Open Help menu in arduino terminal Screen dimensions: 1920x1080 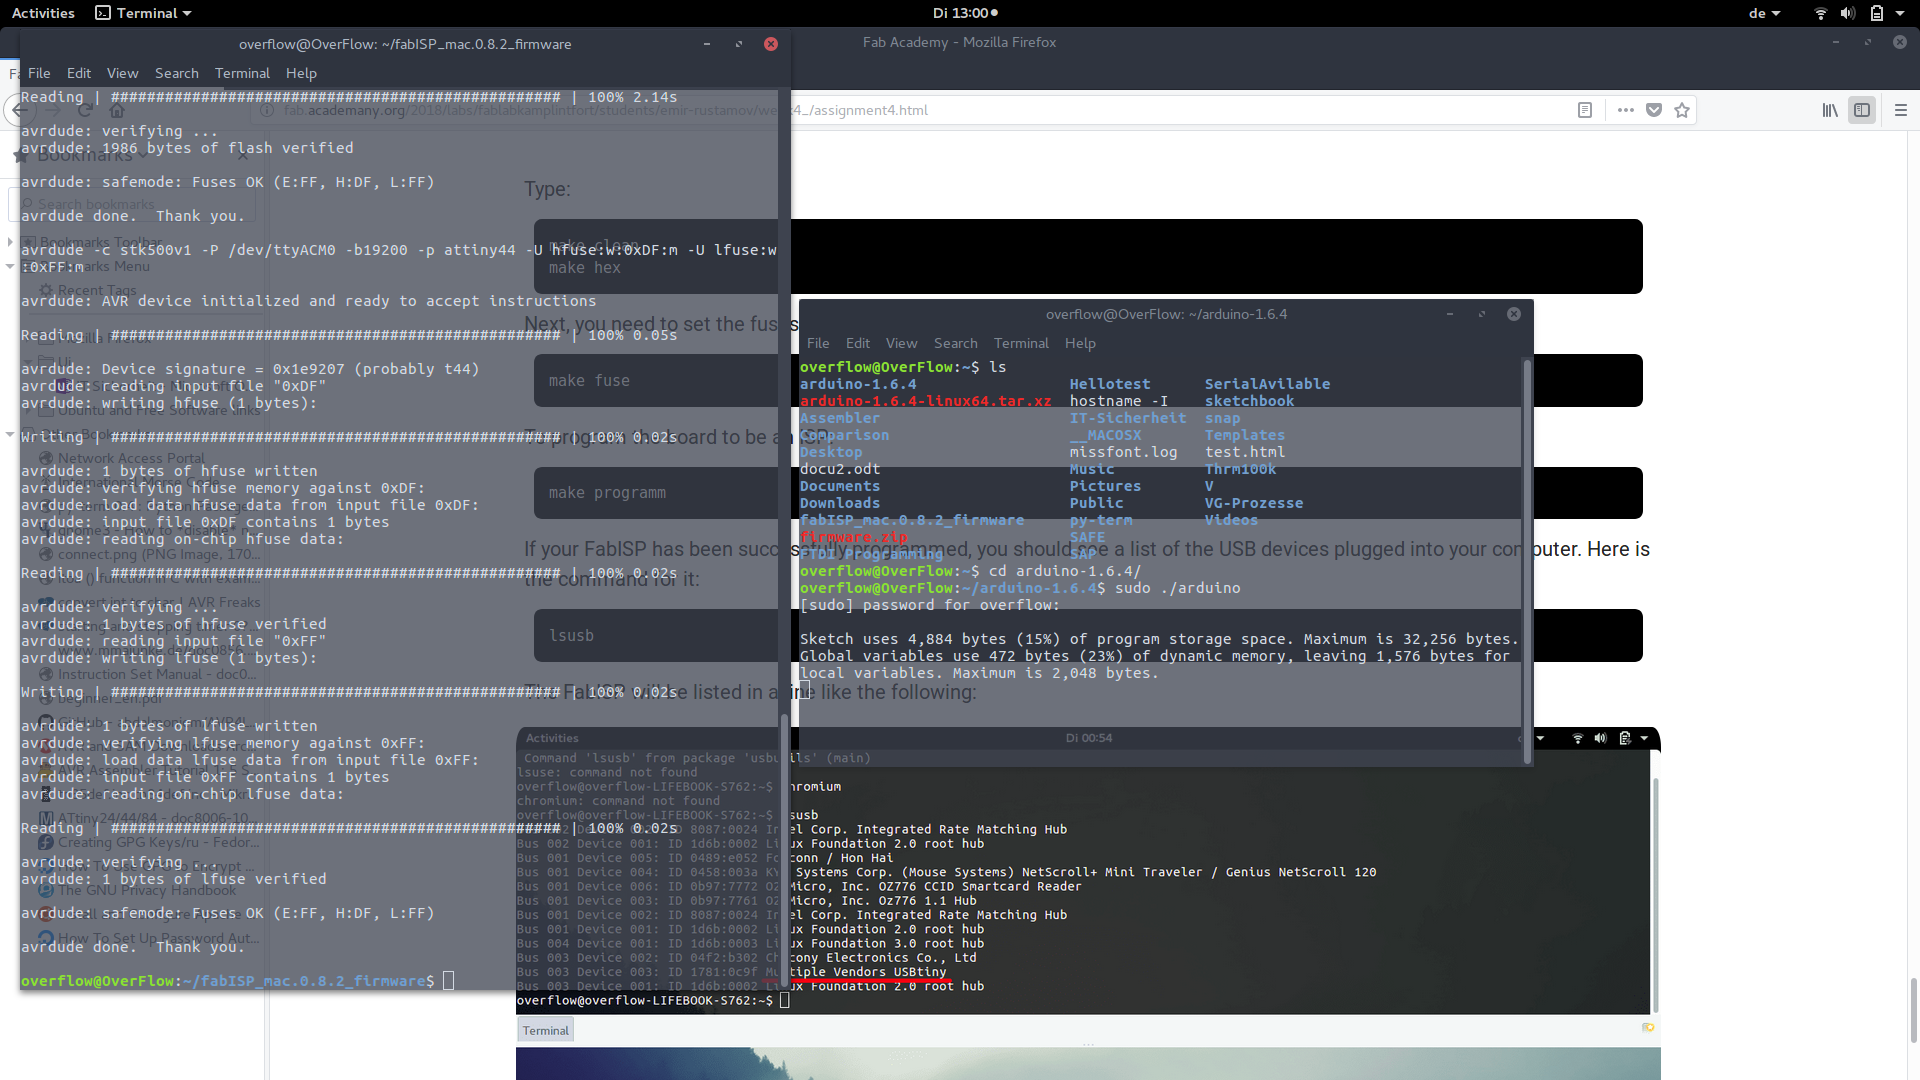(1080, 343)
